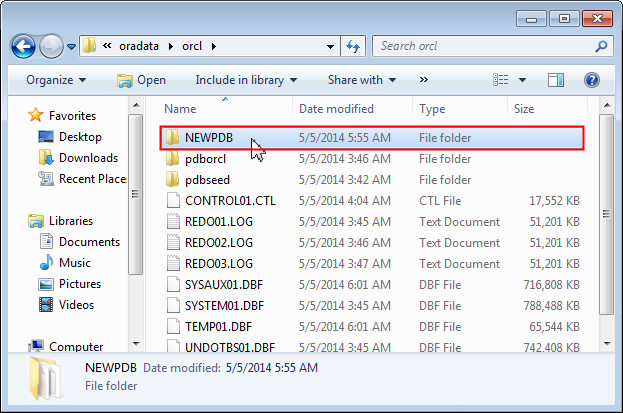
Task: Open the Organize menu
Action: click(x=56, y=80)
